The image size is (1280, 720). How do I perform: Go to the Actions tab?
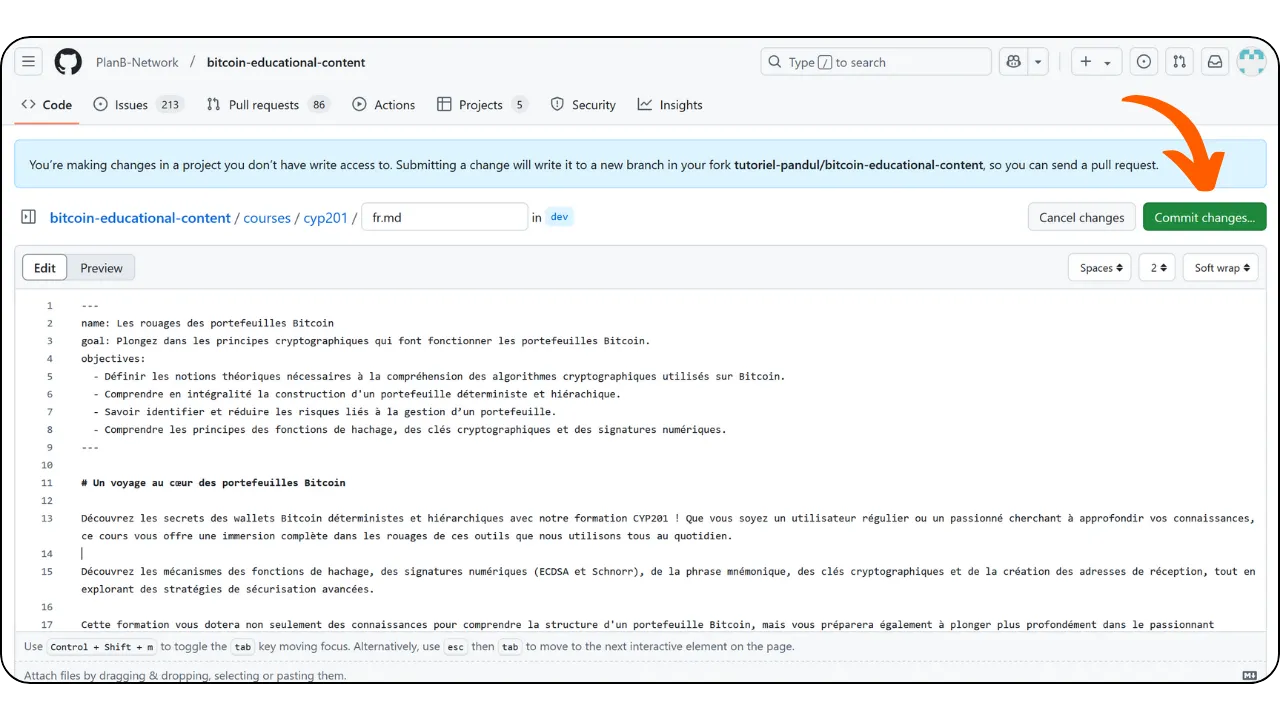click(384, 105)
